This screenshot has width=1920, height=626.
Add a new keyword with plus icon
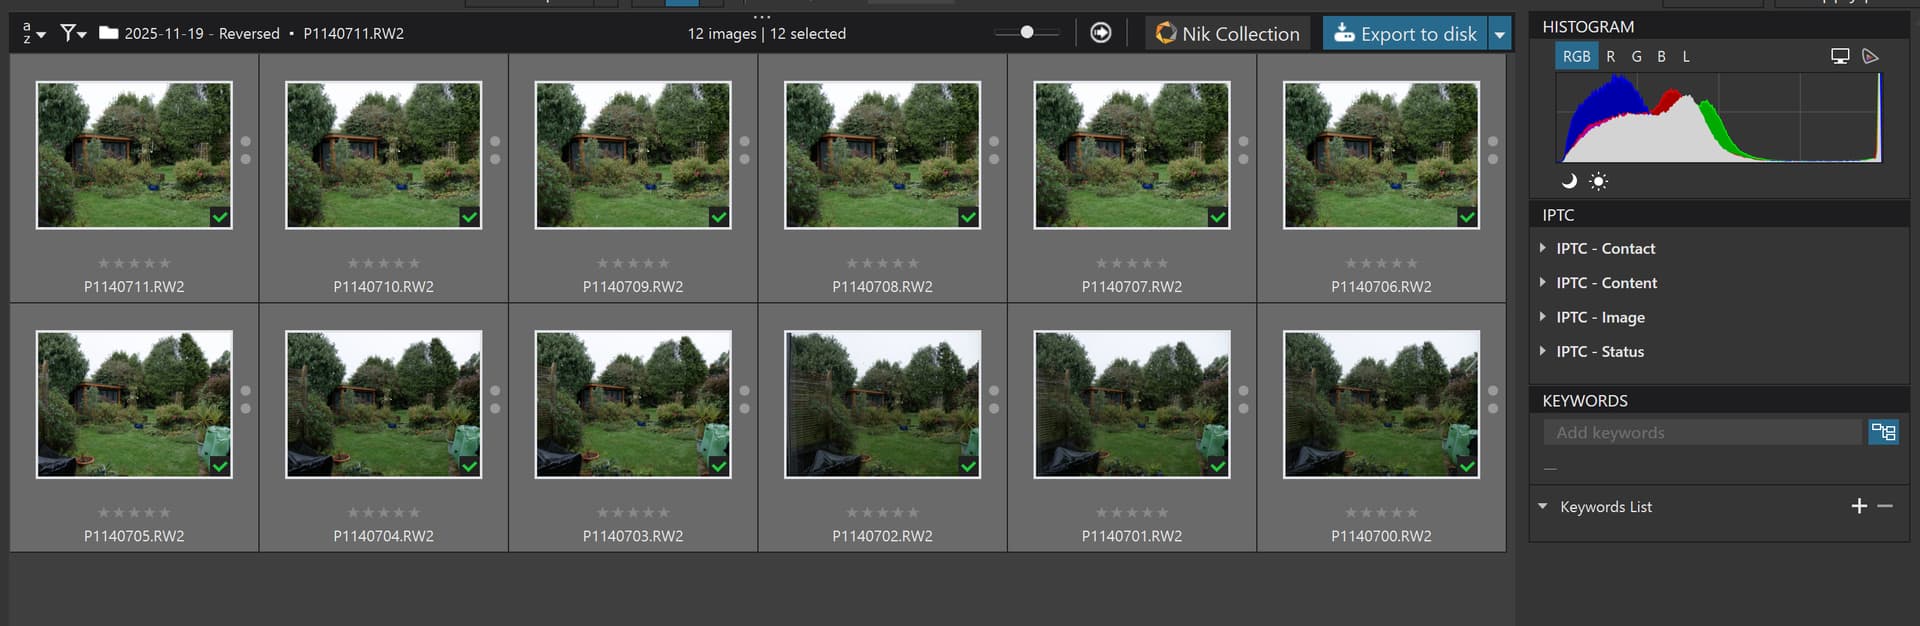(x=1859, y=507)
